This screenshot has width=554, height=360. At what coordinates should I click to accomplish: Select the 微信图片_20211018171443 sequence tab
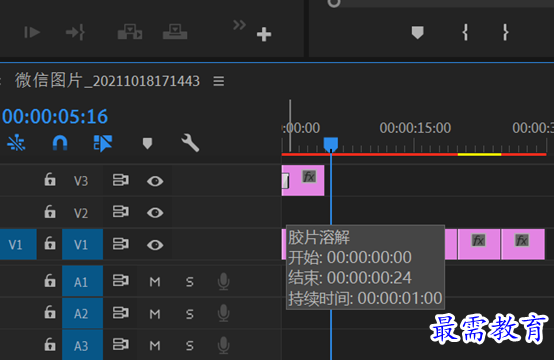[107, 81]
